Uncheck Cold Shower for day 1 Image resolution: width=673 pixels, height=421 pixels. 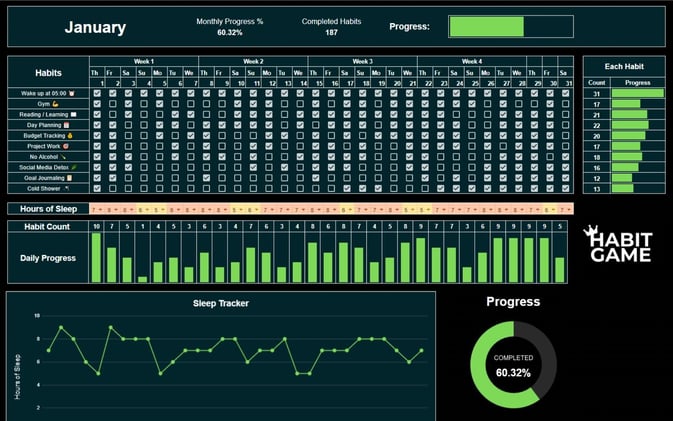[x=97, y=188]
